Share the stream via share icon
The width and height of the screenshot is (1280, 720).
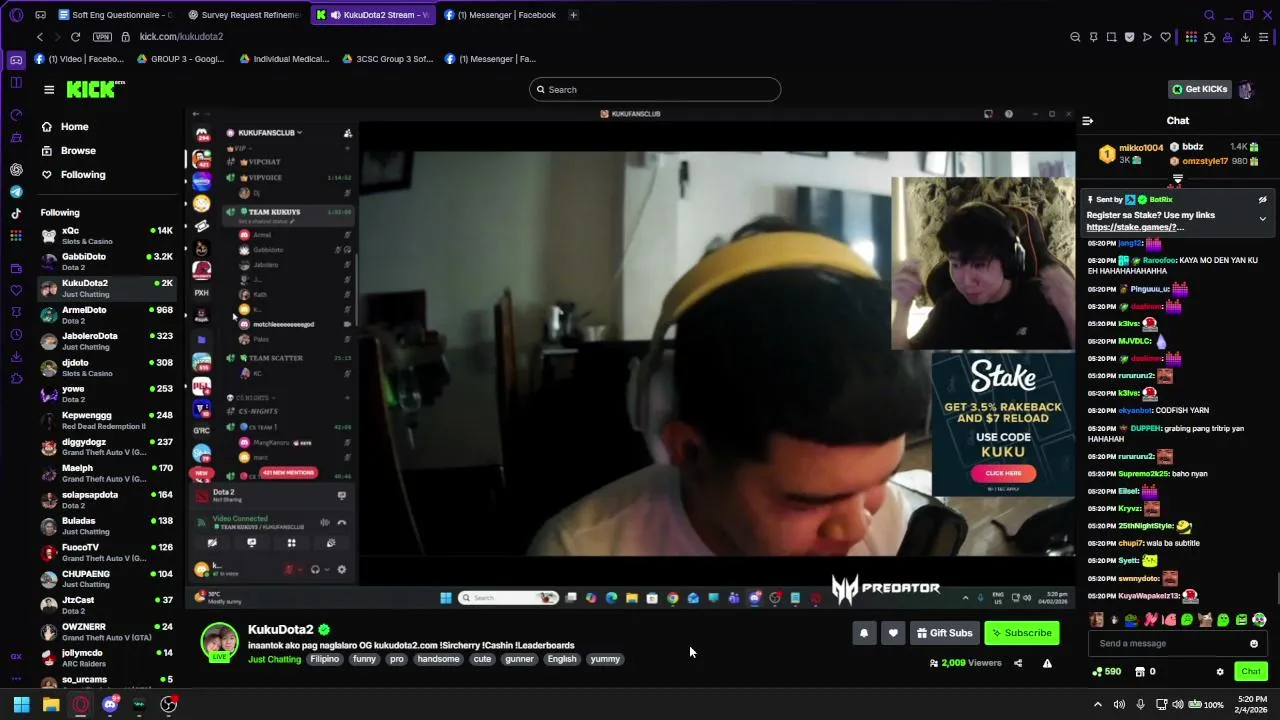click(x=1018, y=663)
